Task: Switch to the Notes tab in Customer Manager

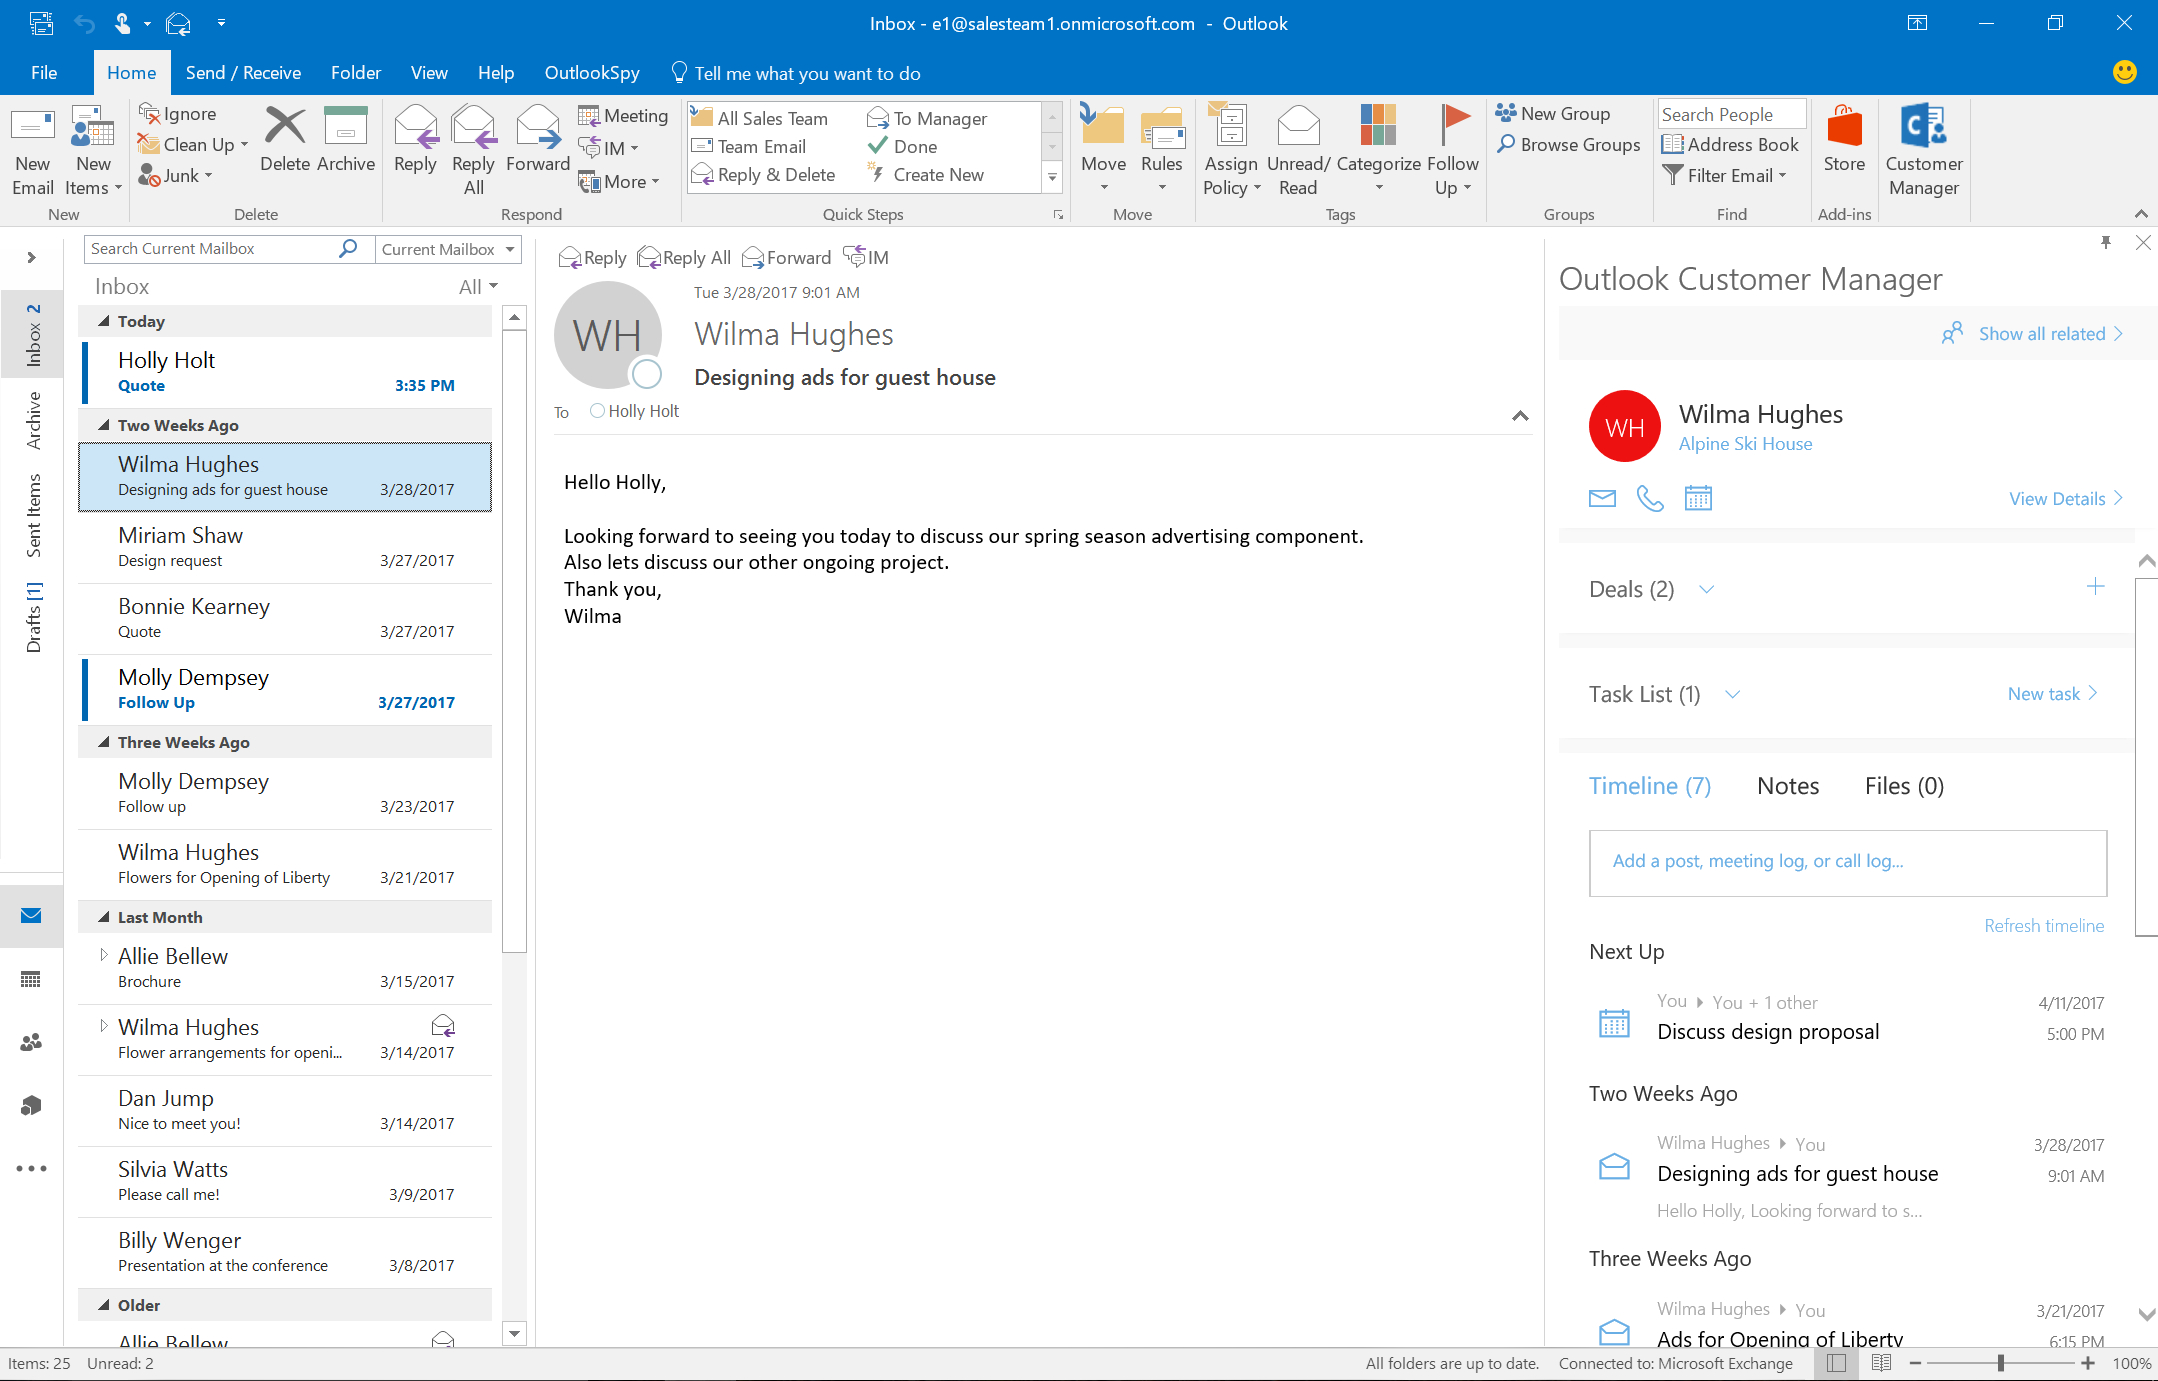Action: click(1787, 785)
